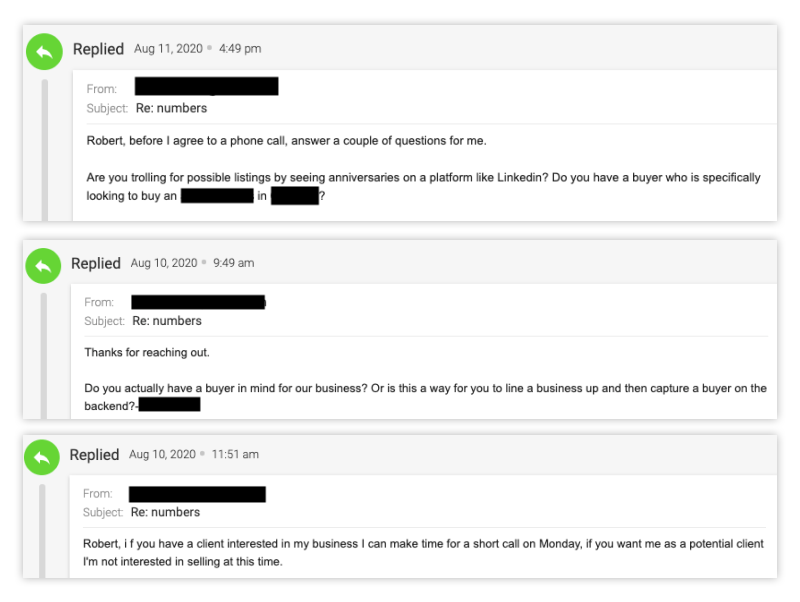Click the "Thanks for reaching out." message line

tap(147, 353)
